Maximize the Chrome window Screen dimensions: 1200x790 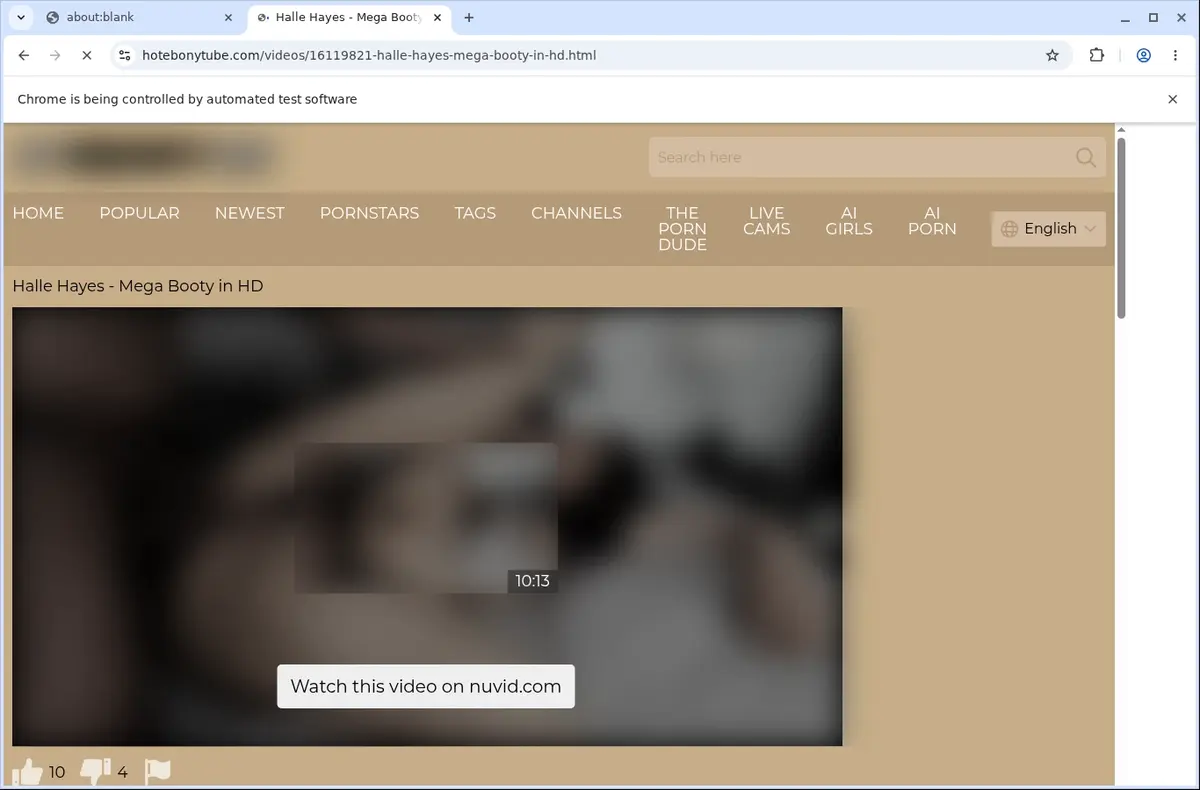pyautogui.click(x=1153, y=17)
